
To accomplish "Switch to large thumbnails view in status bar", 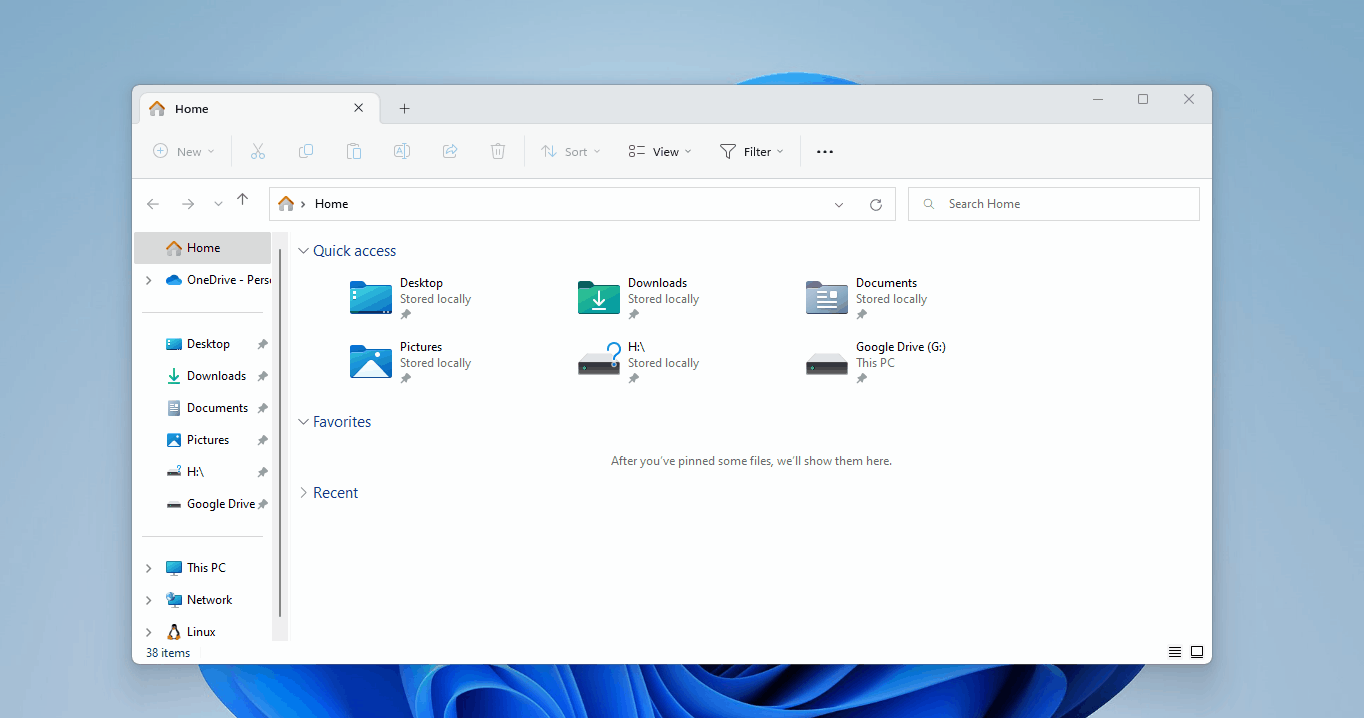I will [x=1197, y=652].
